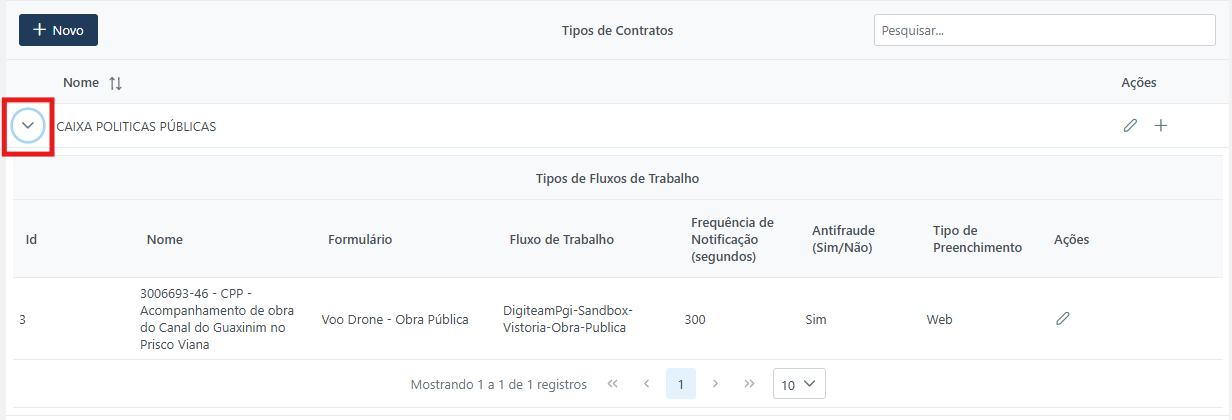Image resolution: width=1232 pixels, height=420 pixels.
Task: Focus the Pesquisar search field
Action: [1044, 30]
